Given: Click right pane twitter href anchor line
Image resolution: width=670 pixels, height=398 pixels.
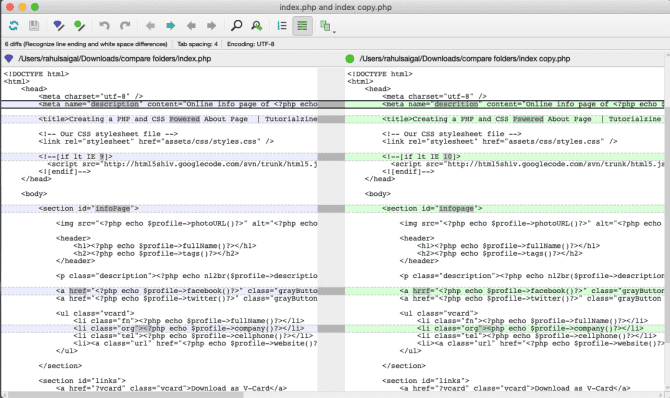Looking at the screenshot, I should pos(530,299).
